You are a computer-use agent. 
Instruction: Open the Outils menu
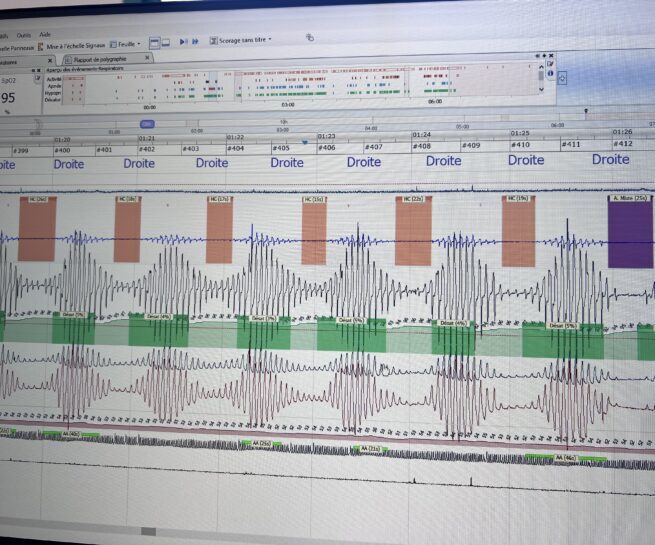pos(24,34)
